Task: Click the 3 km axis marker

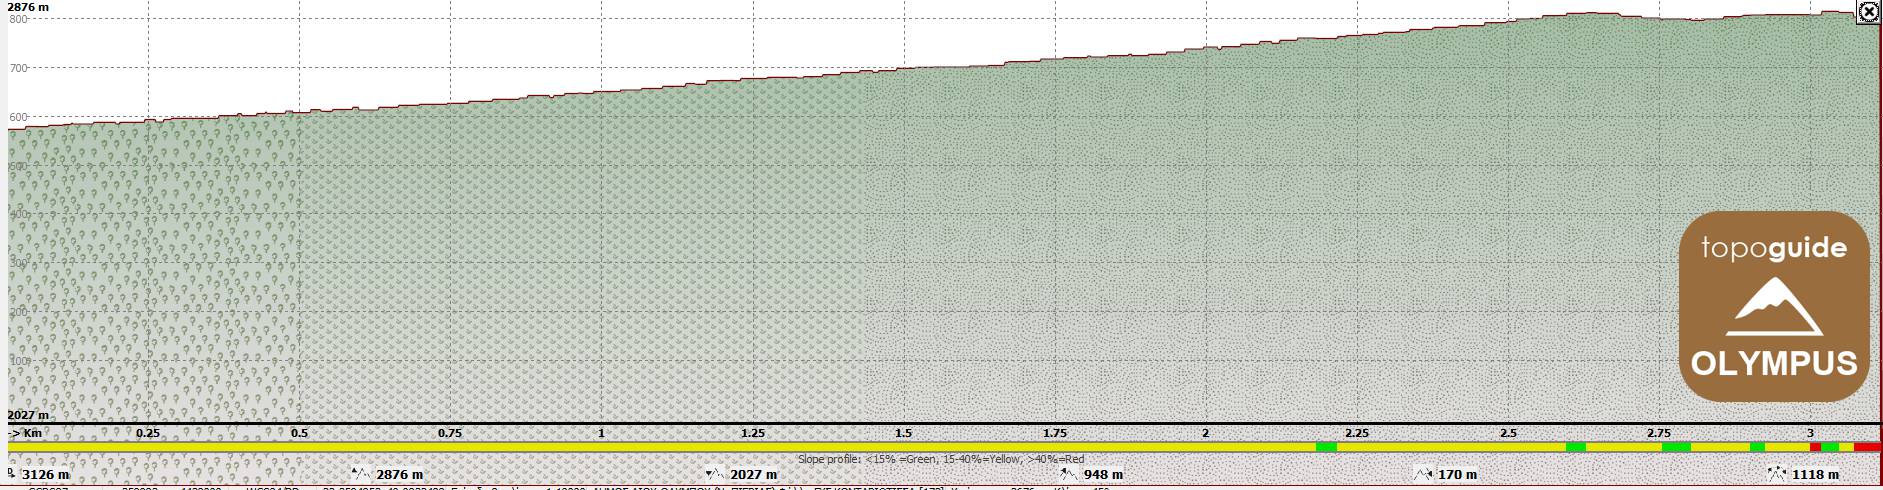Action: (x=1809, y=433)
